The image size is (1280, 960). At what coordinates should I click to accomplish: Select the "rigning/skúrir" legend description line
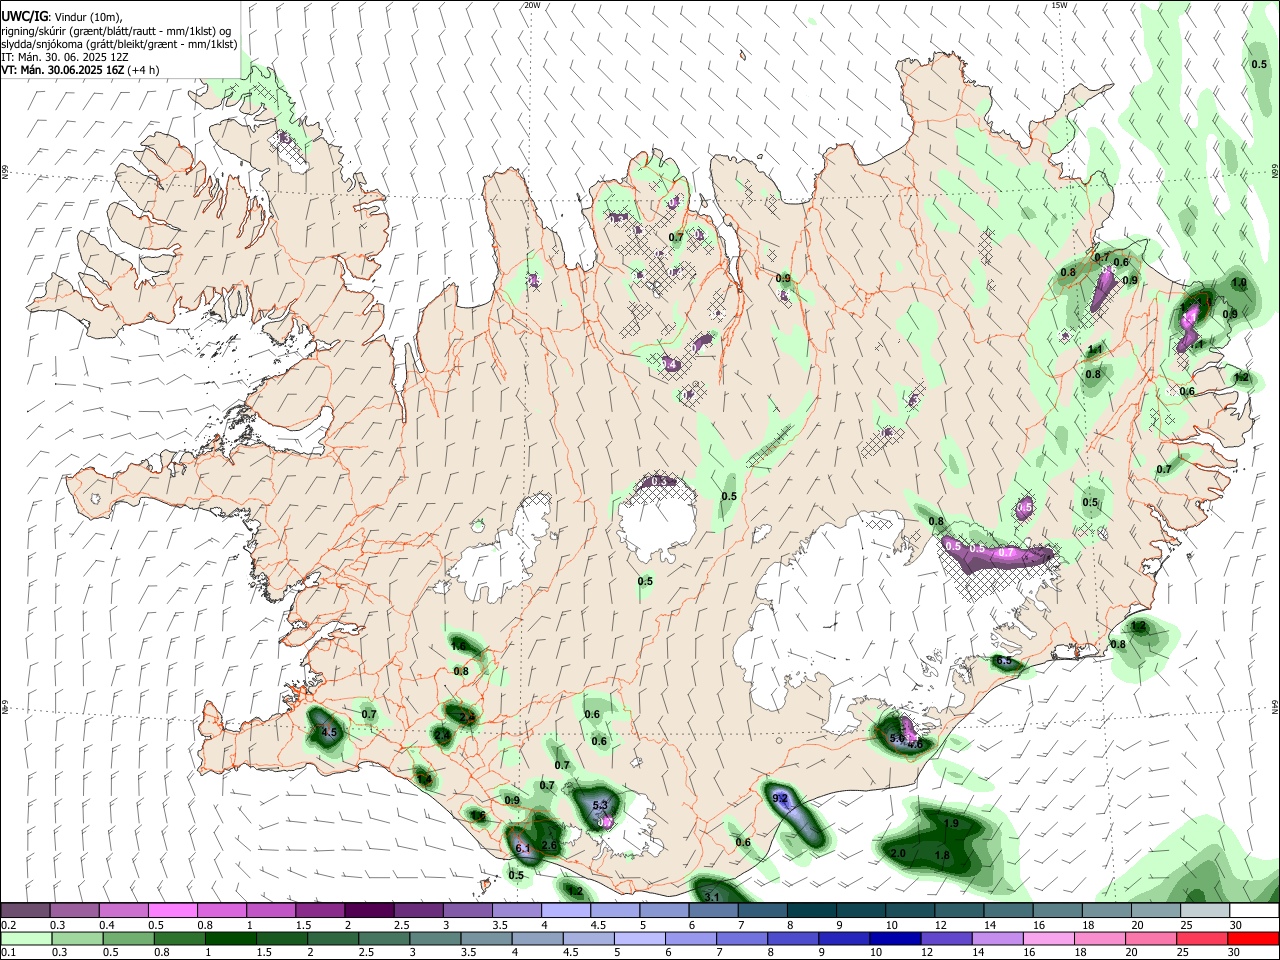[x=115, y=31]
